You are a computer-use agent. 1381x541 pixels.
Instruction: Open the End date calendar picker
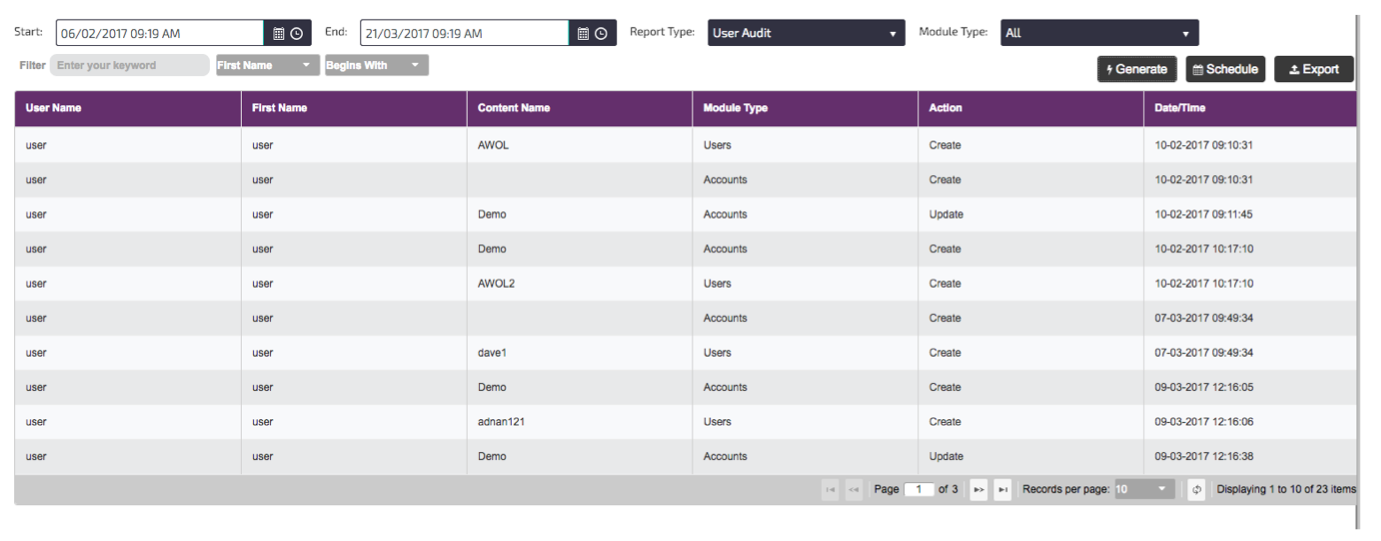(x=584, y=33)
